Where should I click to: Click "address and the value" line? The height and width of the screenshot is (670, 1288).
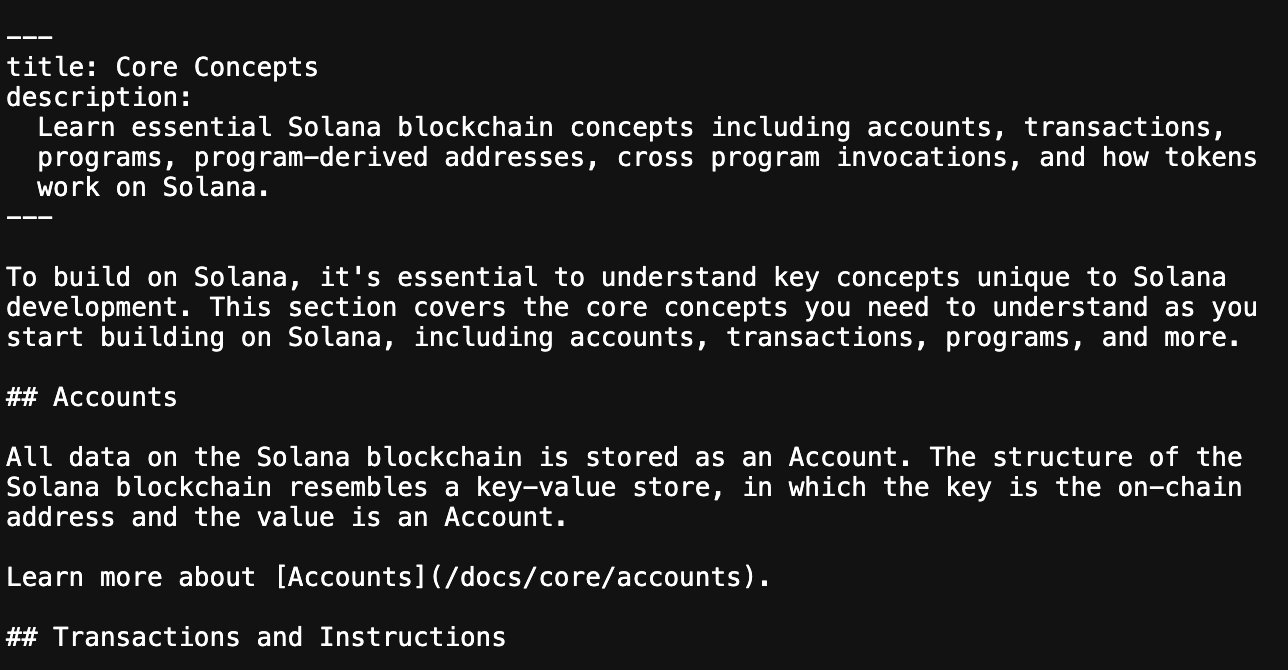coord(170,517)
